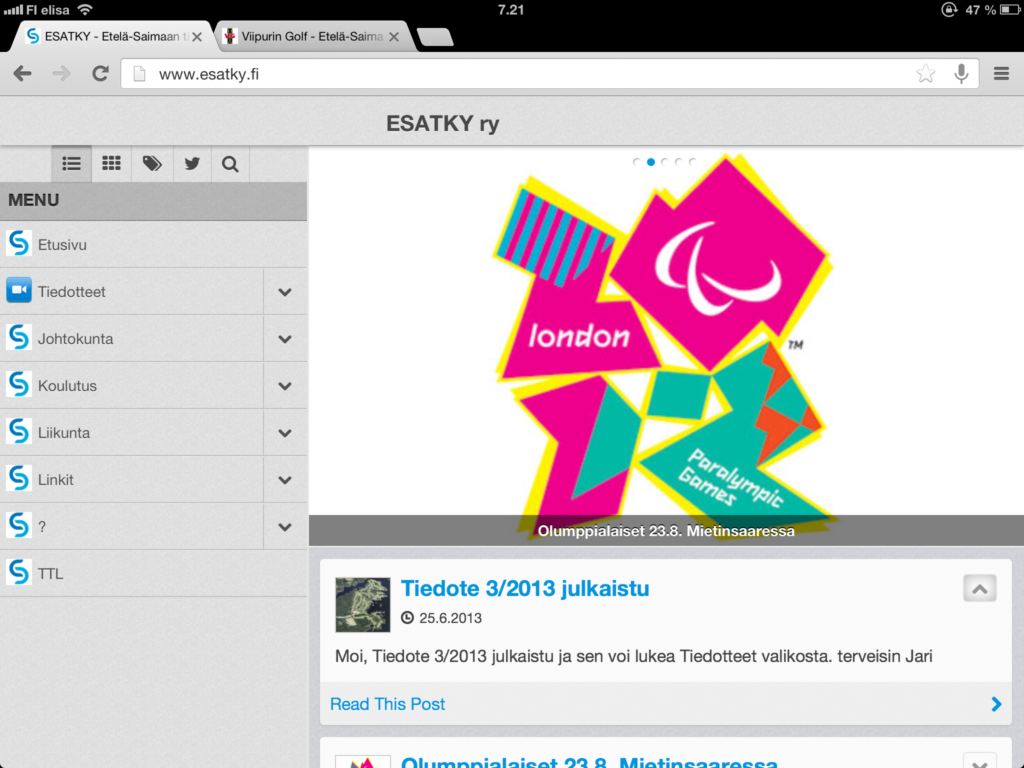1024x768 pixels.
Task: Switch to grid view layout
Action: (x=111, y=163)
